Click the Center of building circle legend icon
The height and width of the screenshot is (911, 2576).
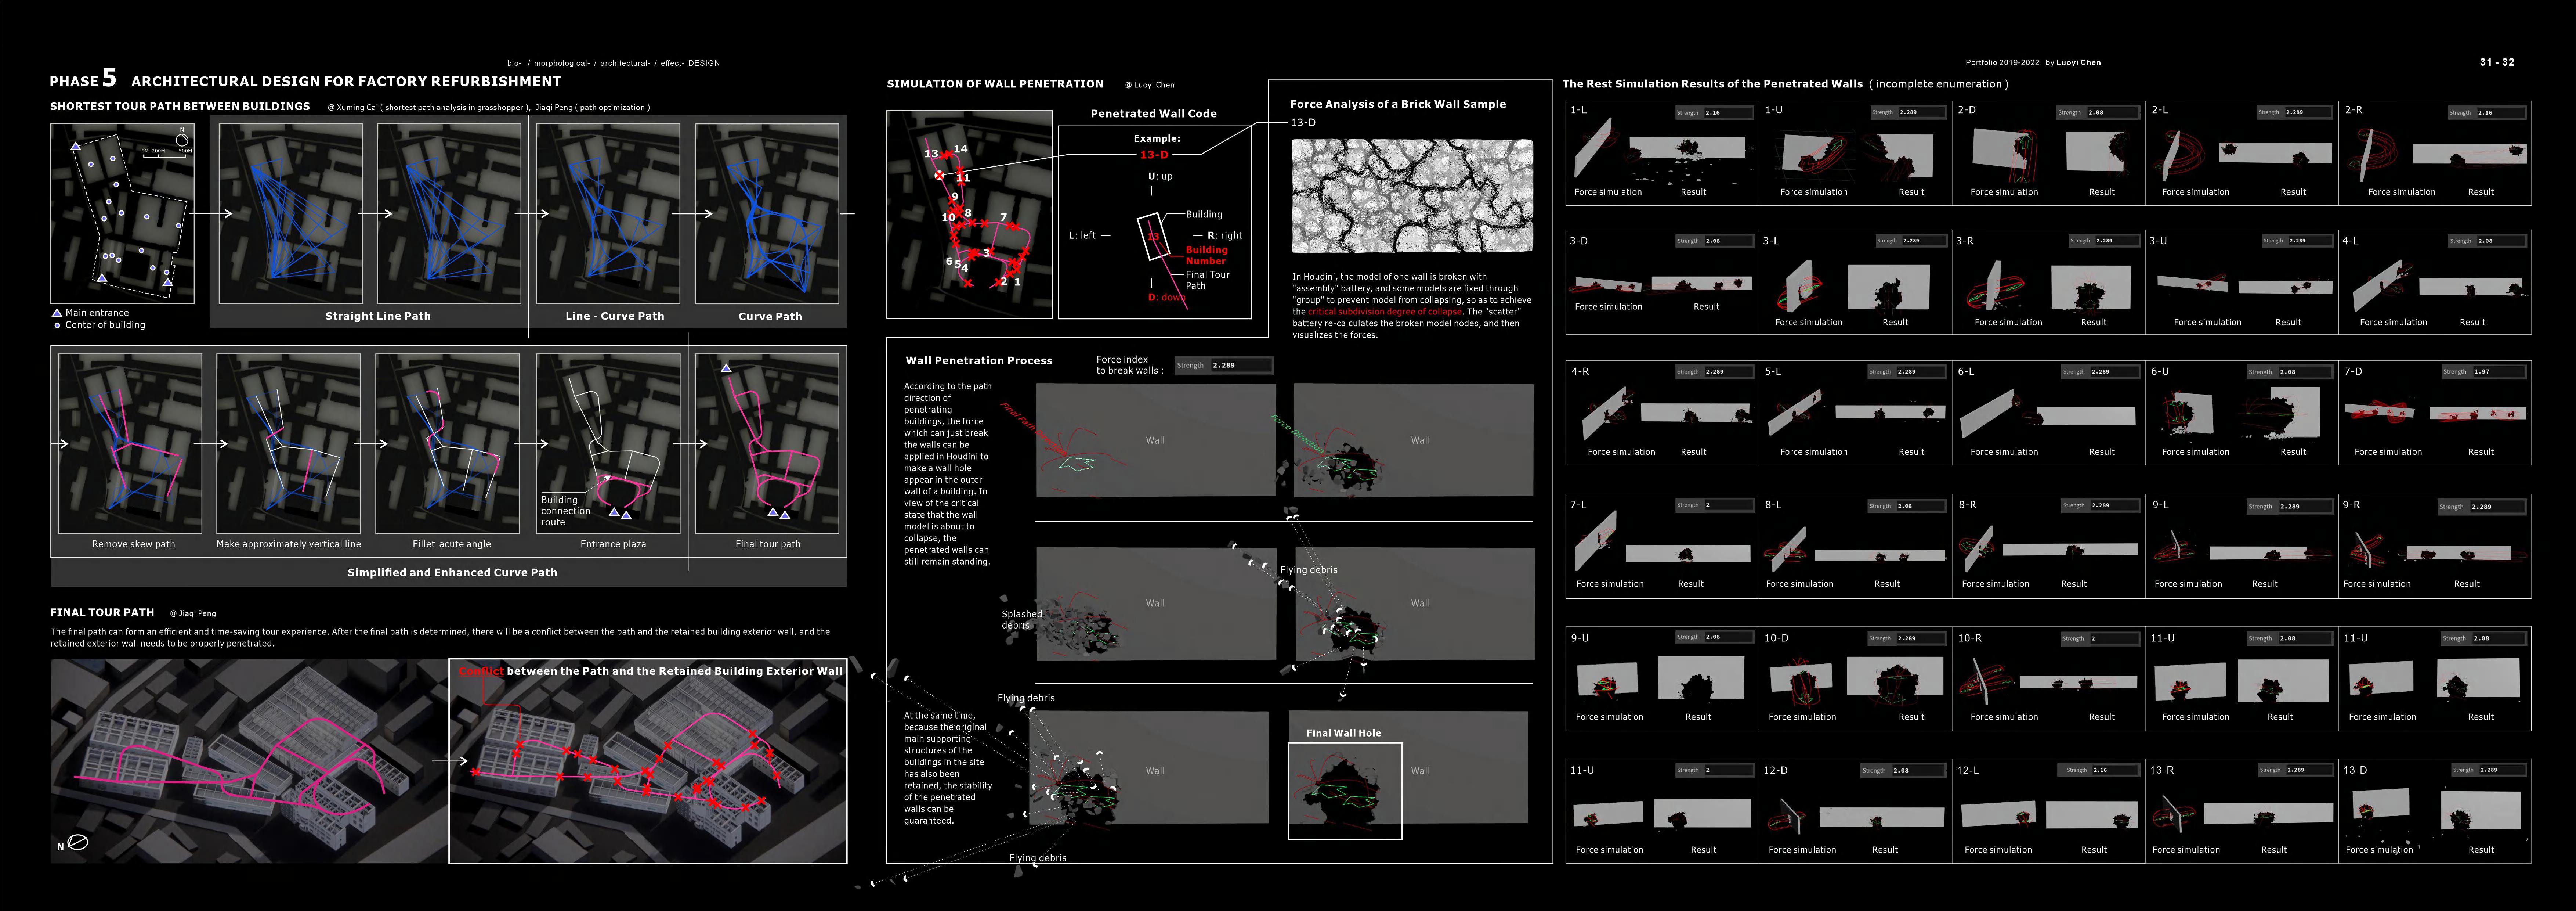(x=57, y=325)
